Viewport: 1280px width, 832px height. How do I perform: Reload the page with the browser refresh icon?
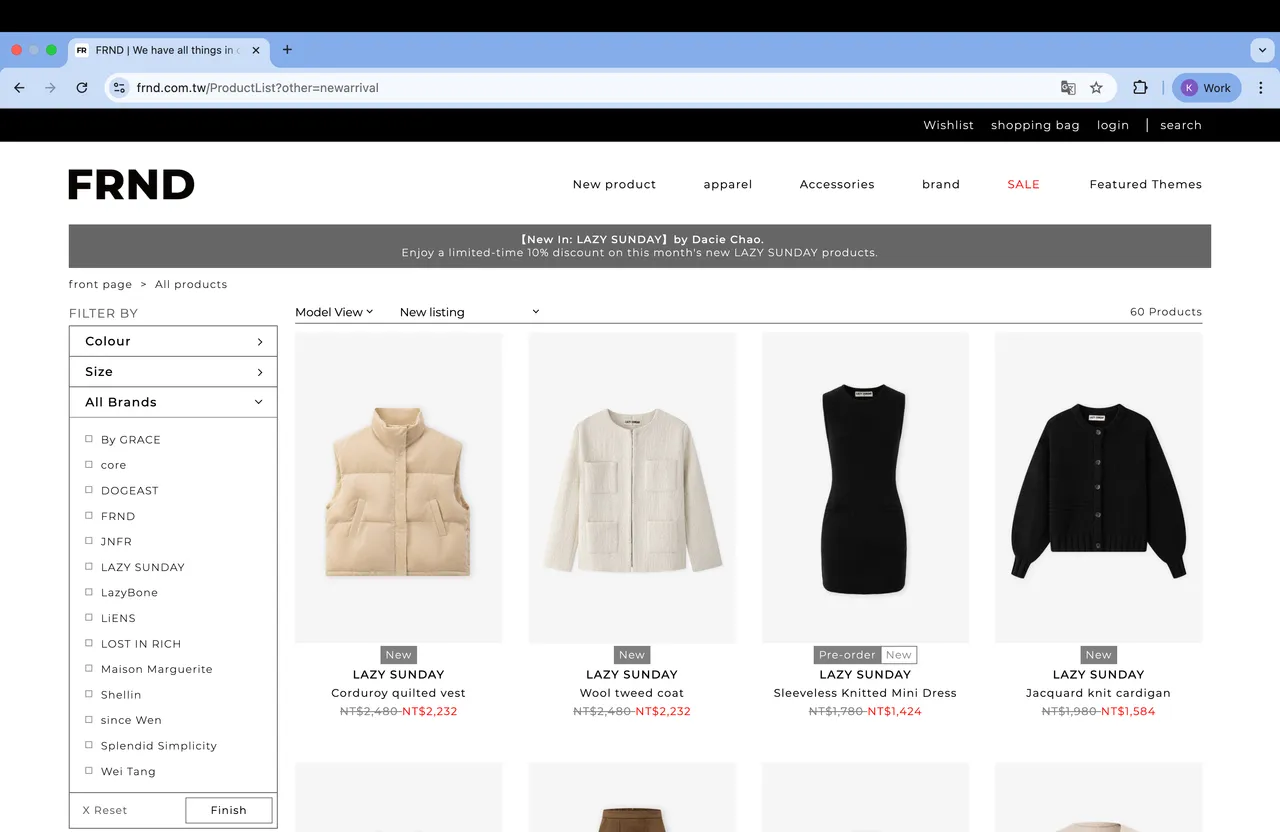click(x=82, y=88)
